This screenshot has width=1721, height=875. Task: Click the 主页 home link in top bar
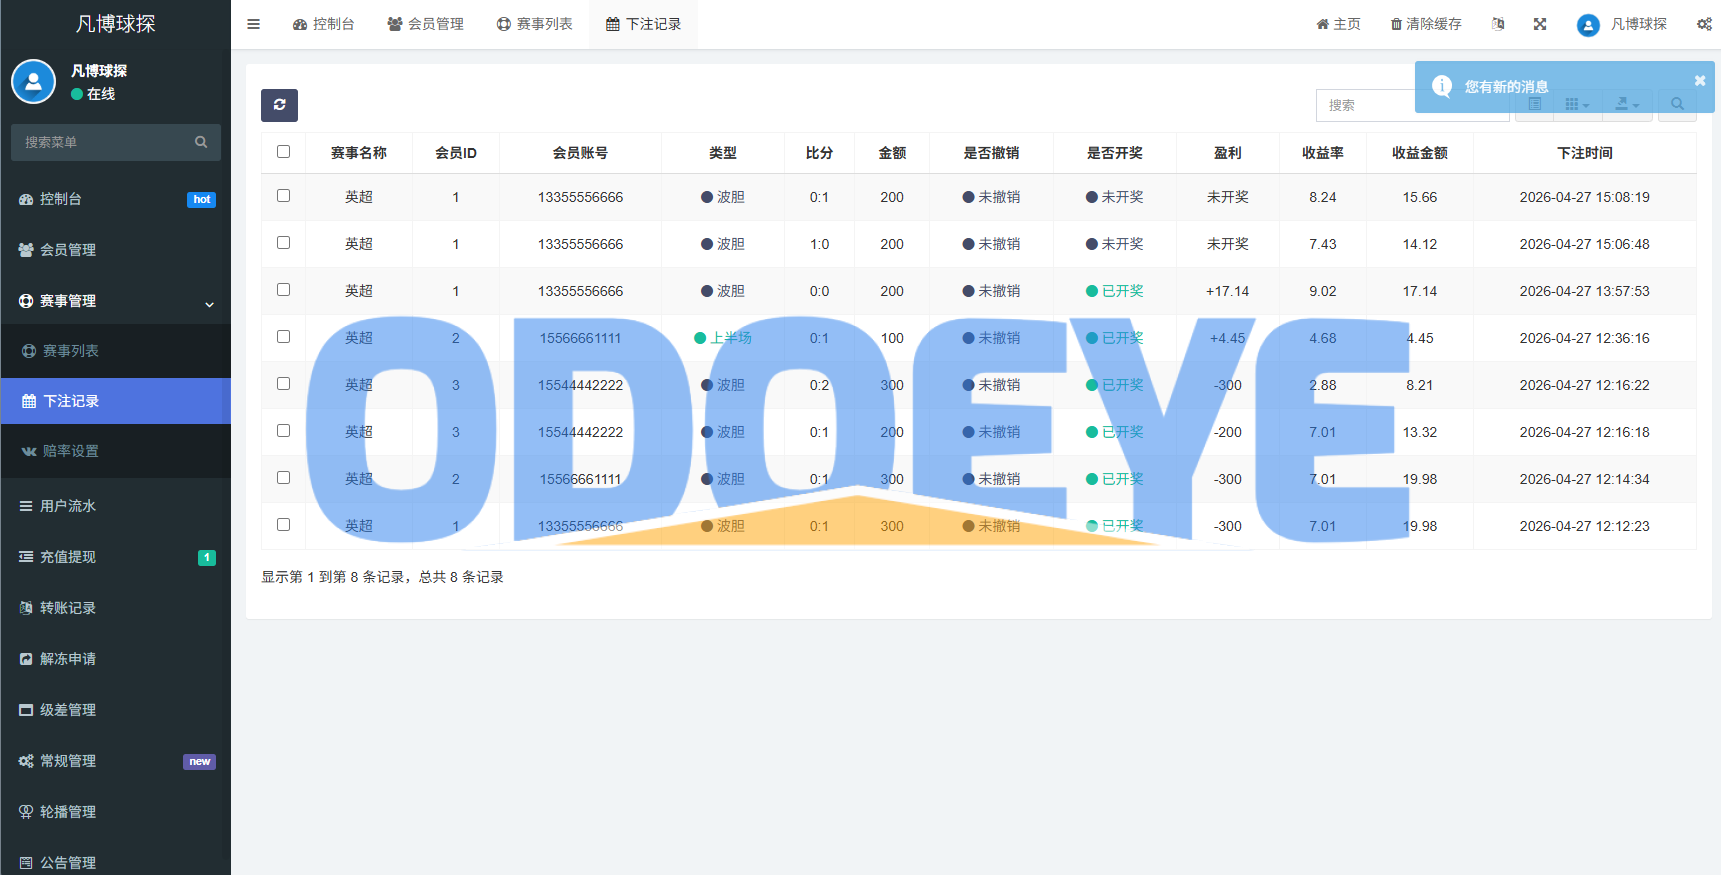point(1338,24)
